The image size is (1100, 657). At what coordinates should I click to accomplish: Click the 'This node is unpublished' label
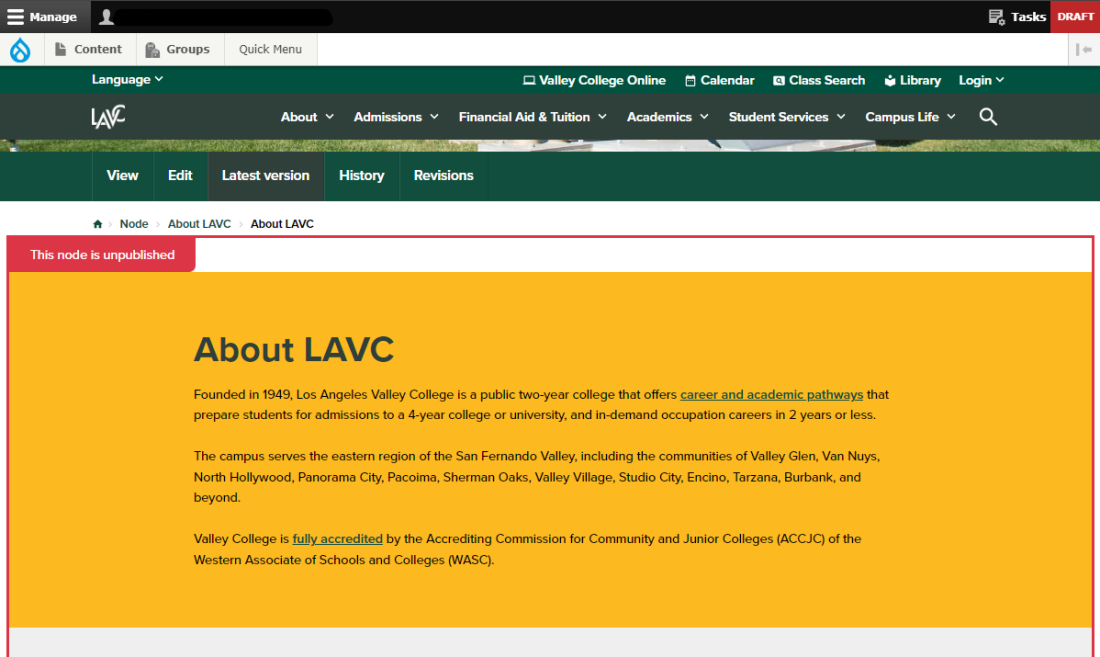102,255
